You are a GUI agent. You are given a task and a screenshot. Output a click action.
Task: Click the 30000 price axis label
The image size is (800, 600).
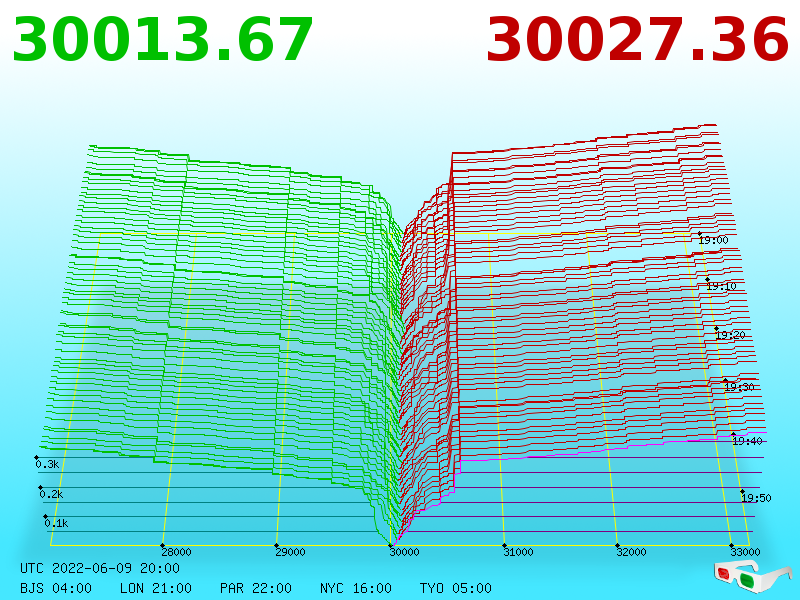[404, 552]
